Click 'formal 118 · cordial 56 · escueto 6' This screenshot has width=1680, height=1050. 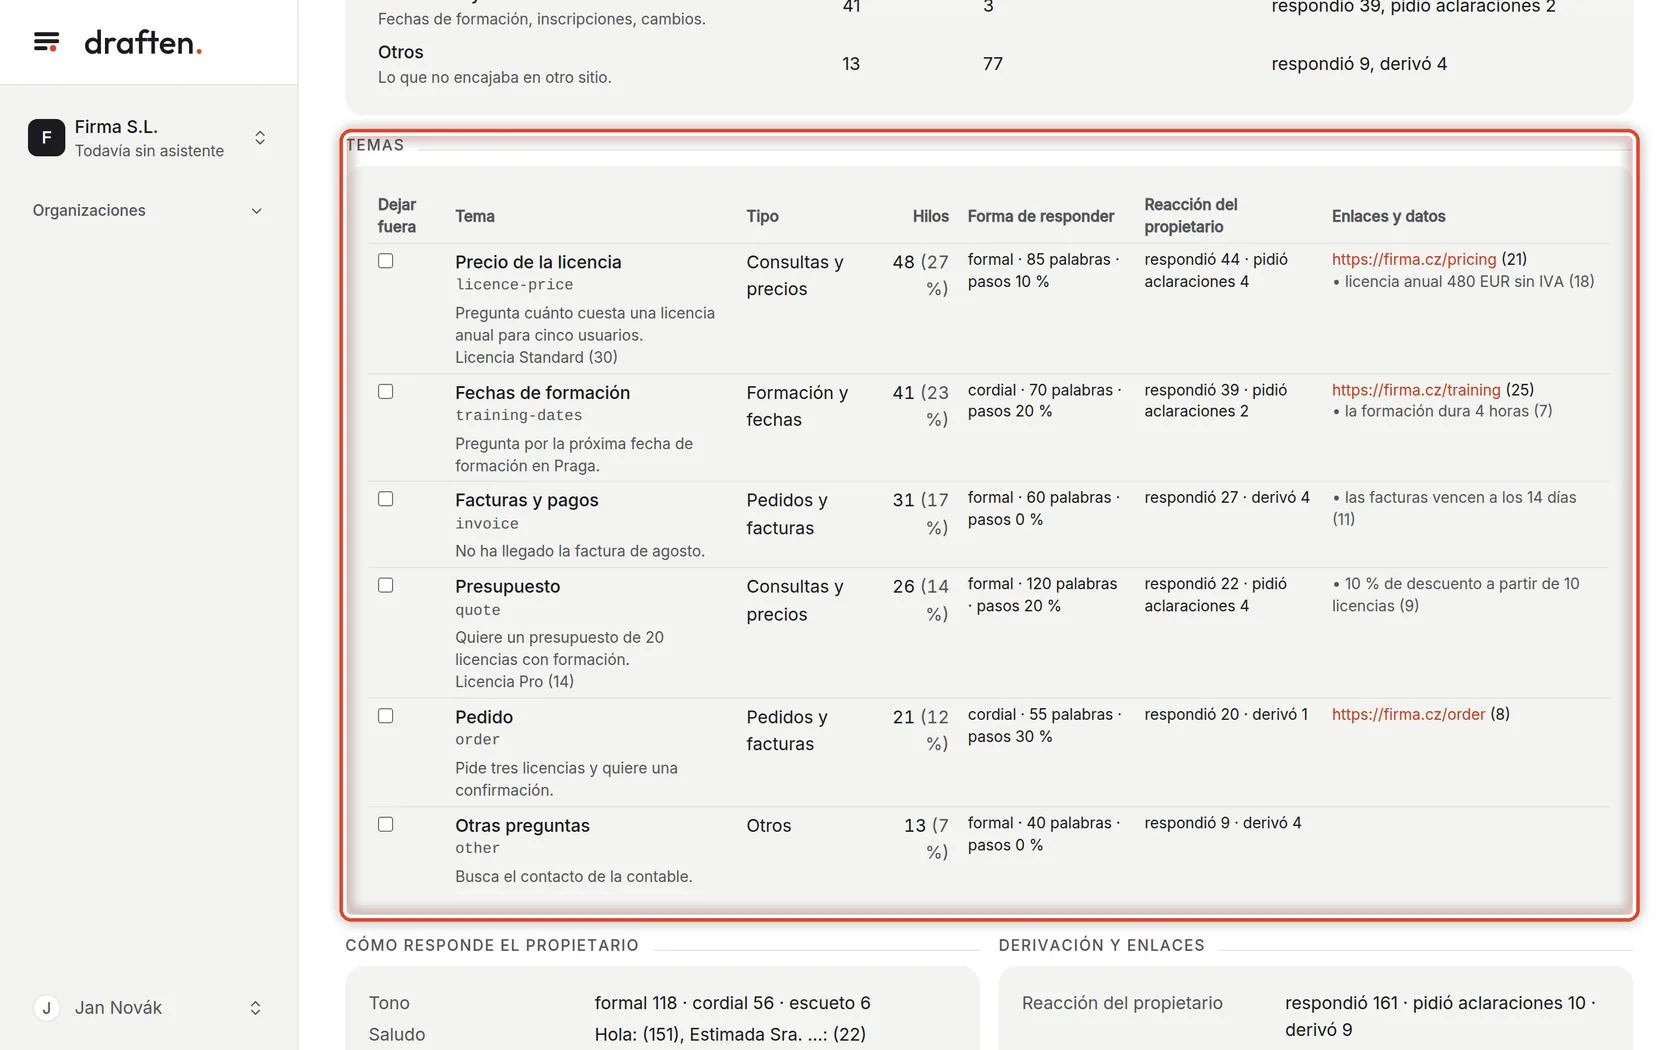733,1003
